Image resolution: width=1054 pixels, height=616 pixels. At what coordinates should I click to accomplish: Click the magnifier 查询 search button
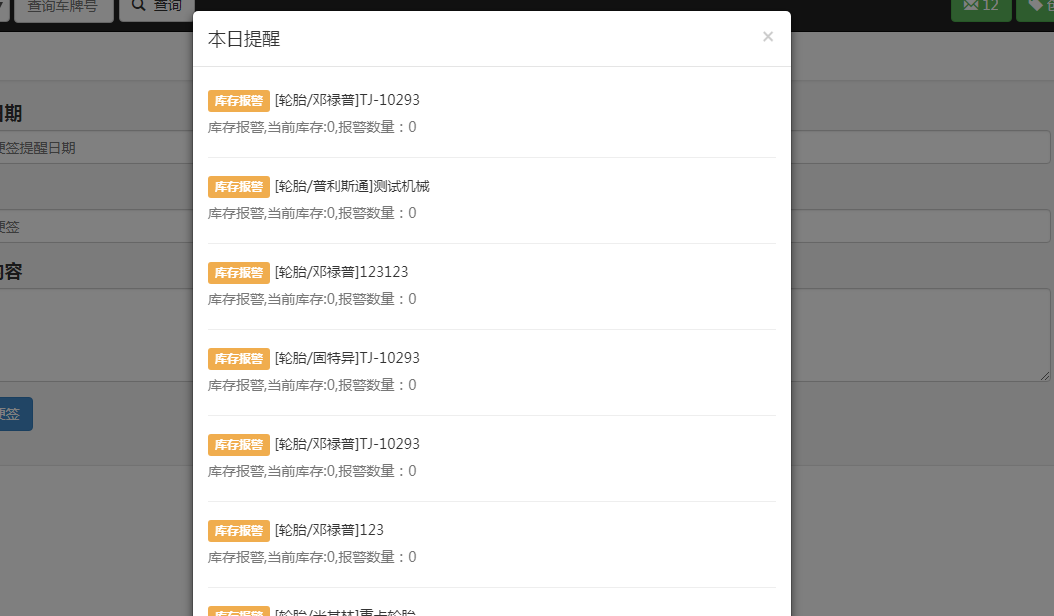pos(157,6)
